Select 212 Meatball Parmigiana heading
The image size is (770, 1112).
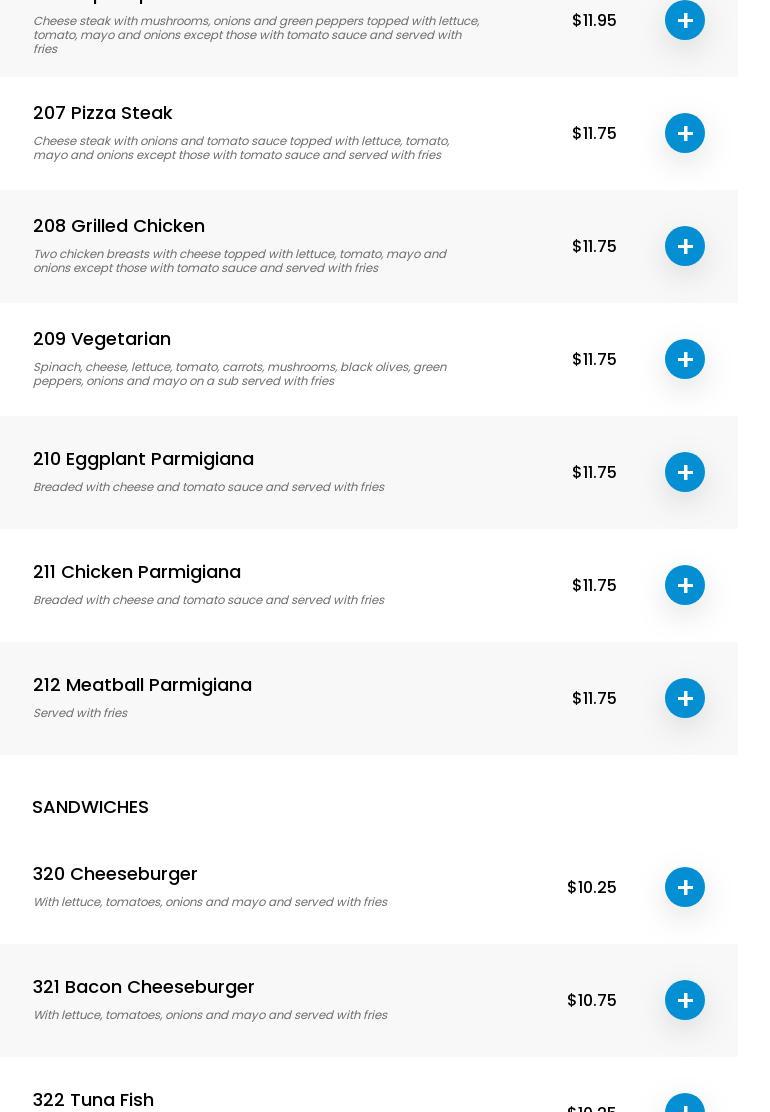(142, 685)
